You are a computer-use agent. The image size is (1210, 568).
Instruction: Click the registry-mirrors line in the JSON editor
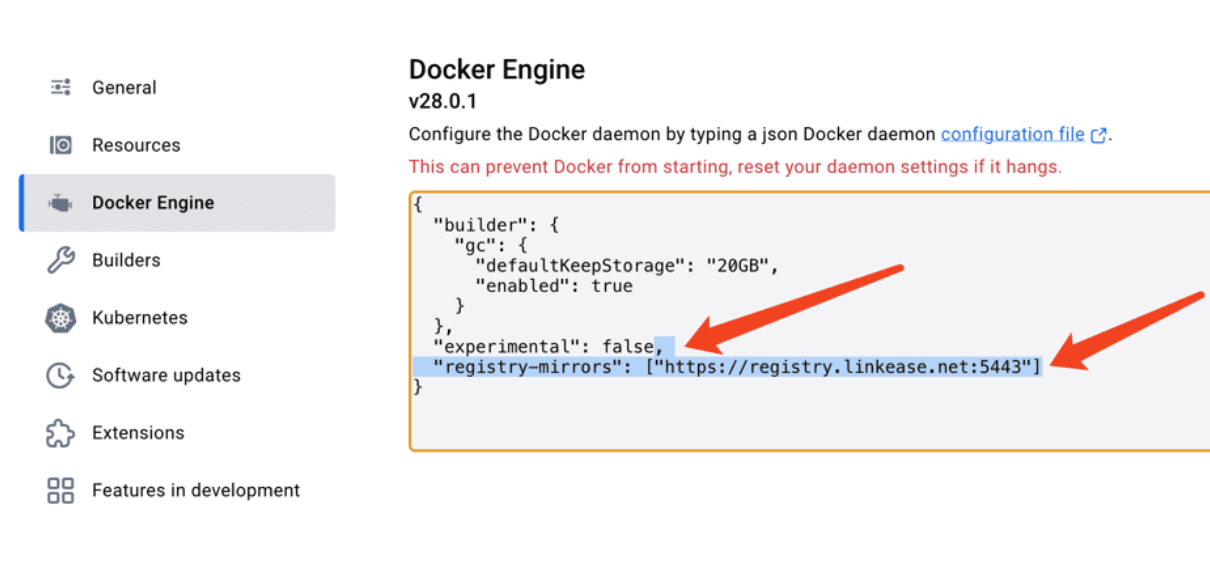[x=738, y=367]
